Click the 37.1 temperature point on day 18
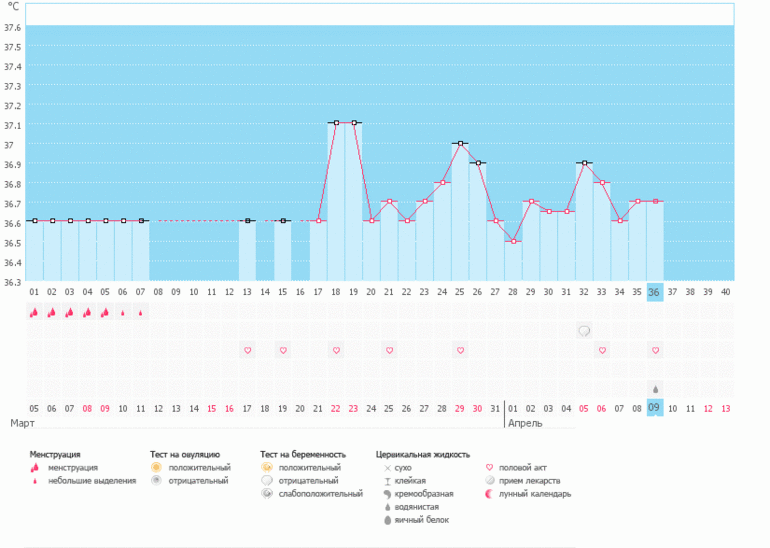The height and width of the screenshot is (548, 770). 336,123
